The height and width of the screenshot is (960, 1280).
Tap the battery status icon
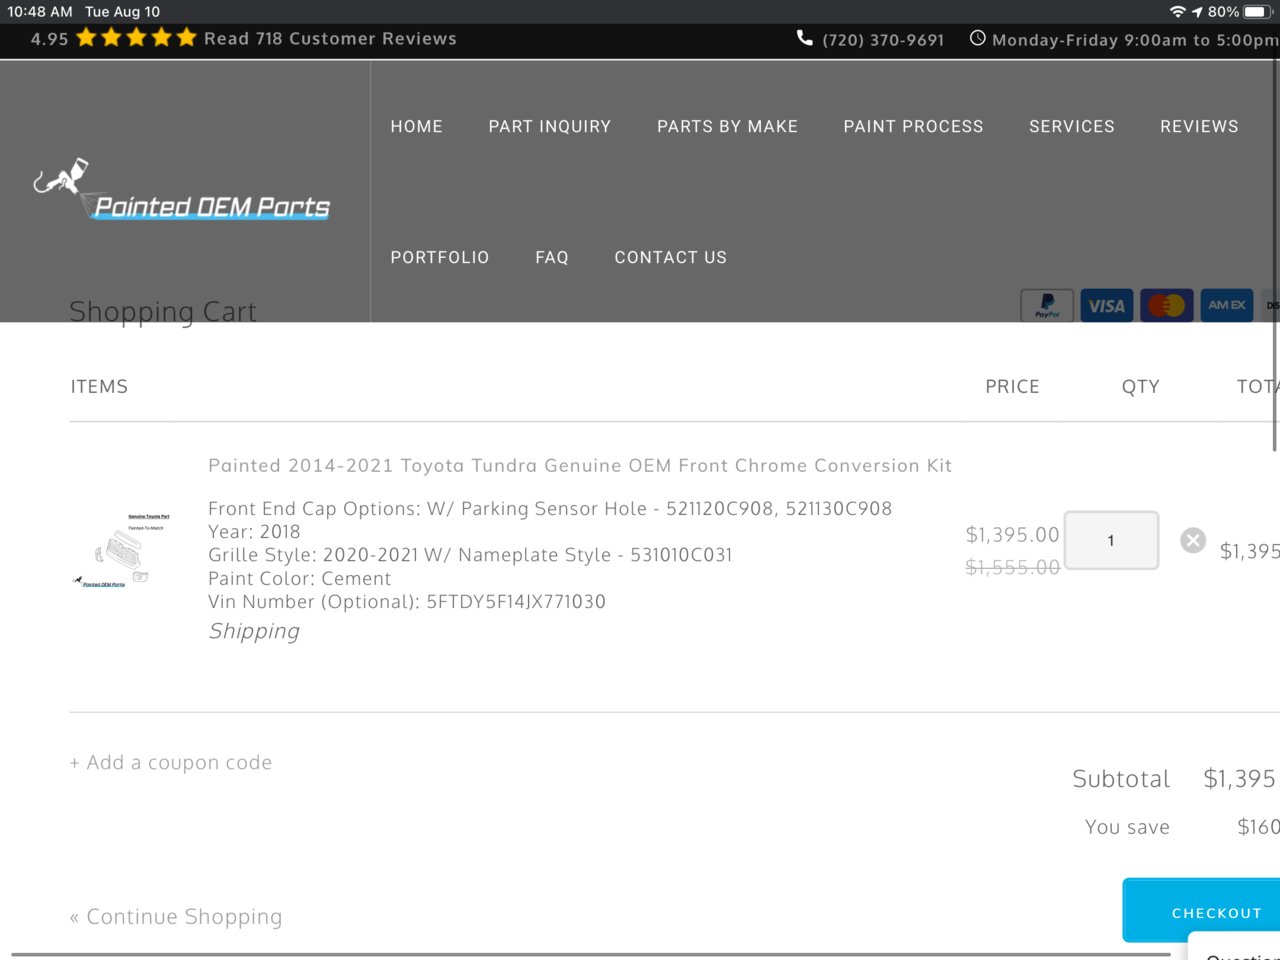(x=1258, y=12)
